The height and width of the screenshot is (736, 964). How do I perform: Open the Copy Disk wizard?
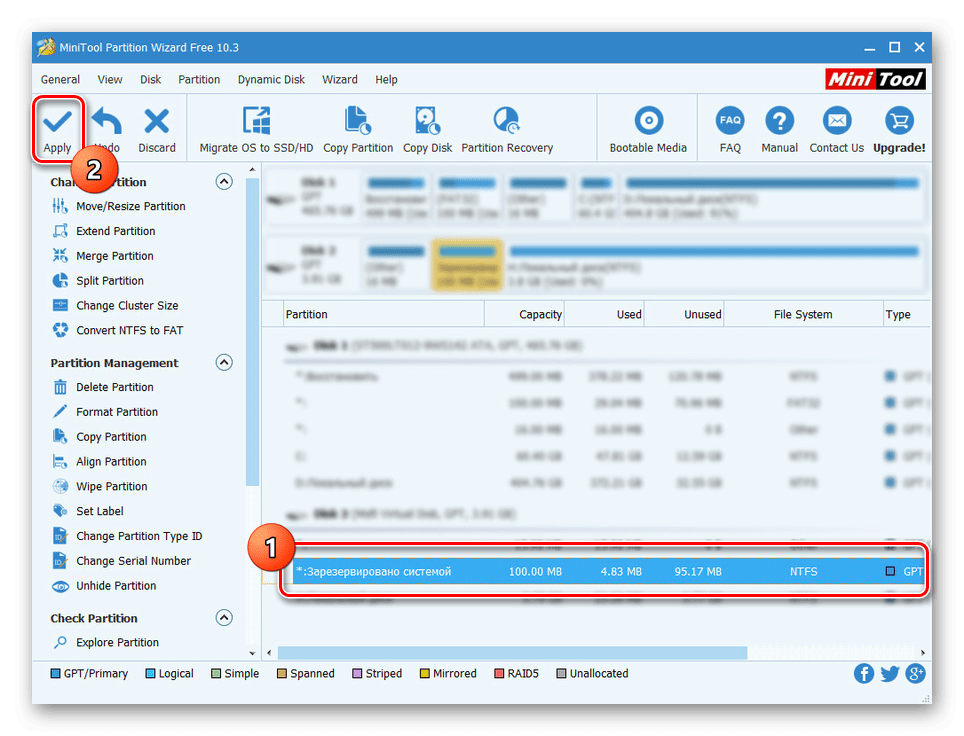[428, 122]
